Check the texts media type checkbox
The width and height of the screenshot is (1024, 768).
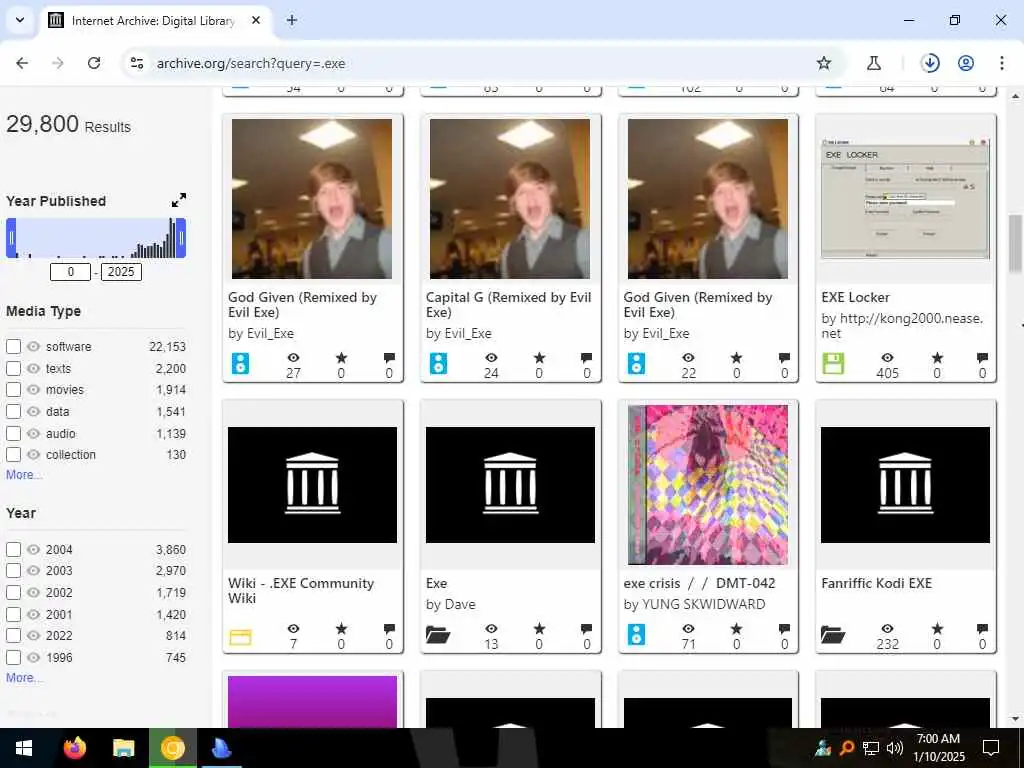click(13, 368)
